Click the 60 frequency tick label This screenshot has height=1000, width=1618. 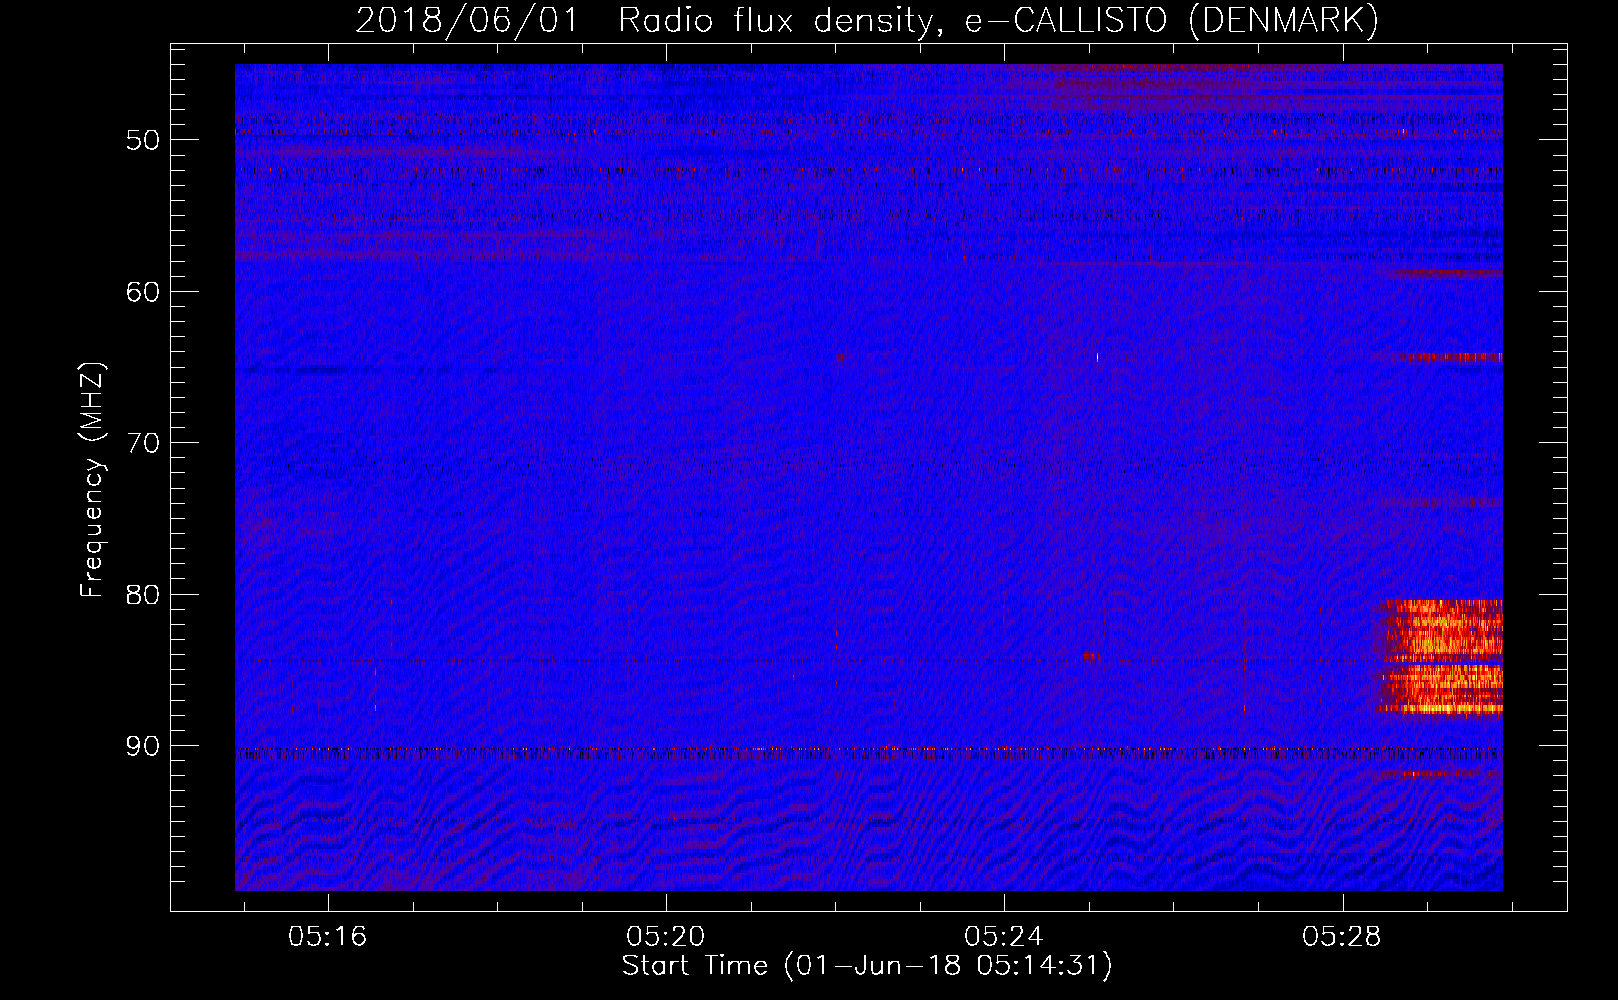143,292
